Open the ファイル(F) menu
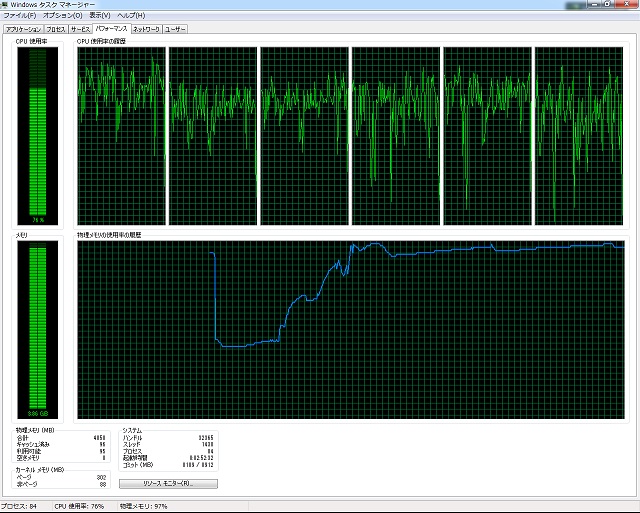This screenshot has height=513, width=640. click(x=20, y=16)
